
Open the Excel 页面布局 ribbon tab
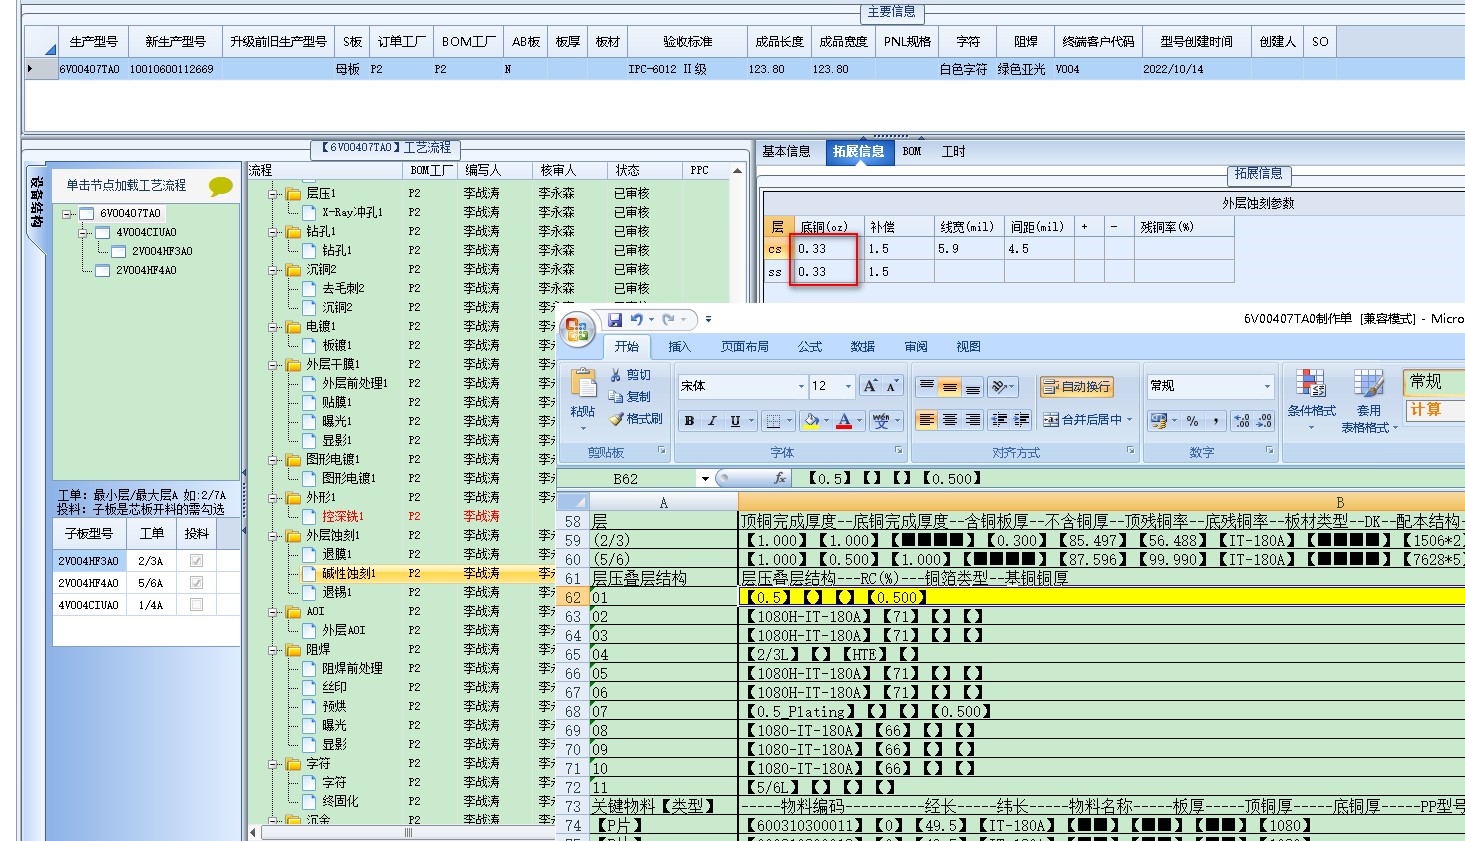coord(745,347)
